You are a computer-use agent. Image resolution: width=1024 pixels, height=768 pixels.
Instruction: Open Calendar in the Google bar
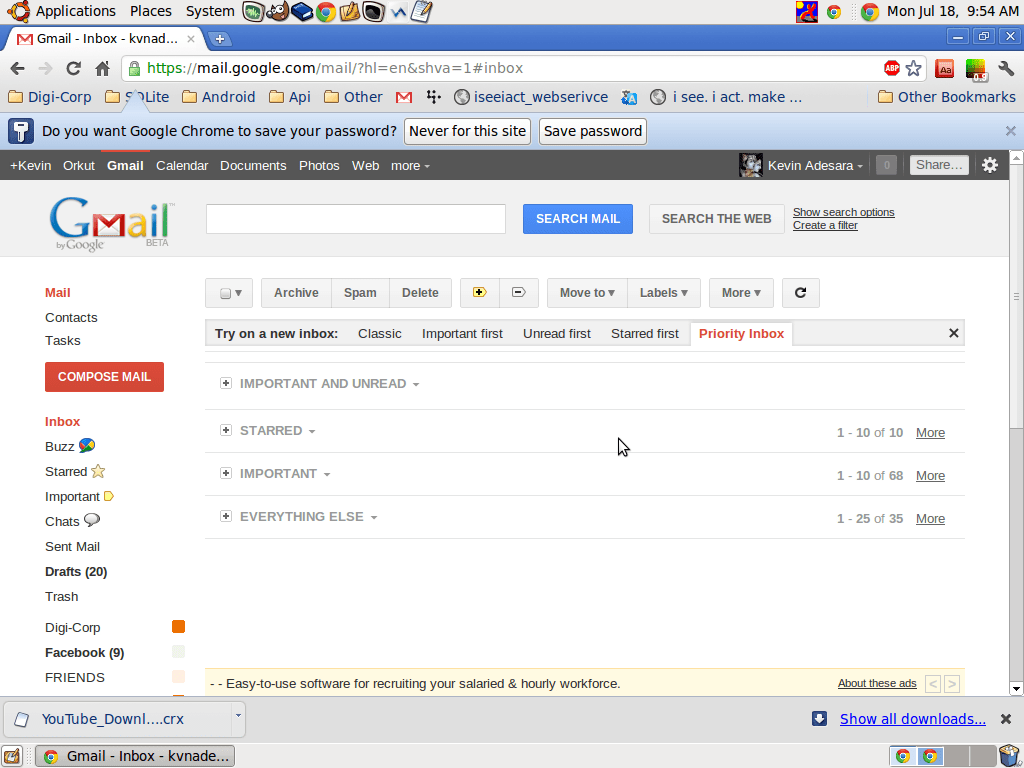[182, 166]
